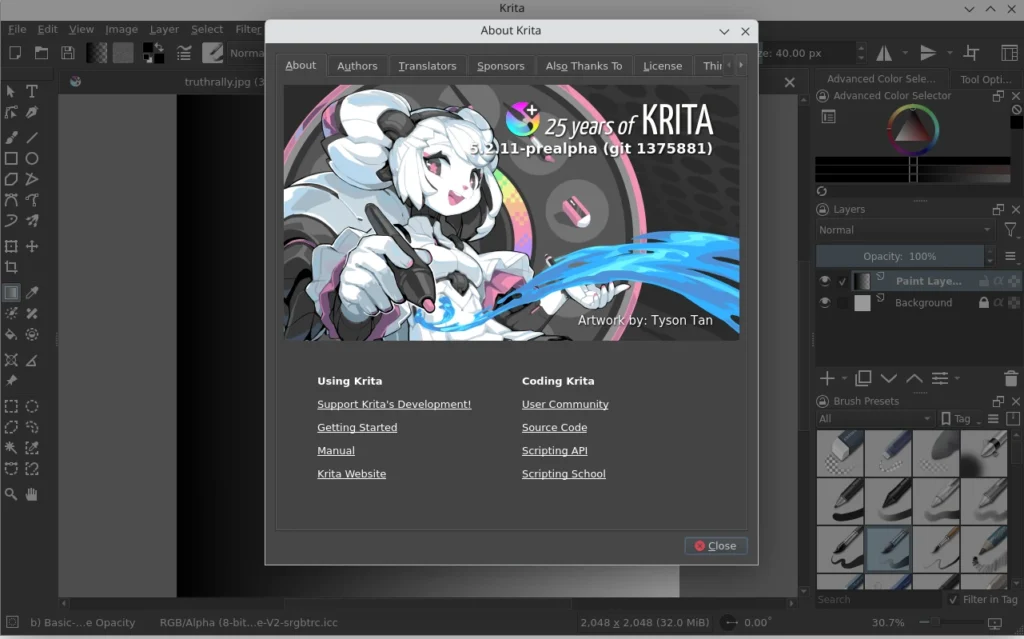
Task: Select the Pan hand tool
Action: click(31, 495)
